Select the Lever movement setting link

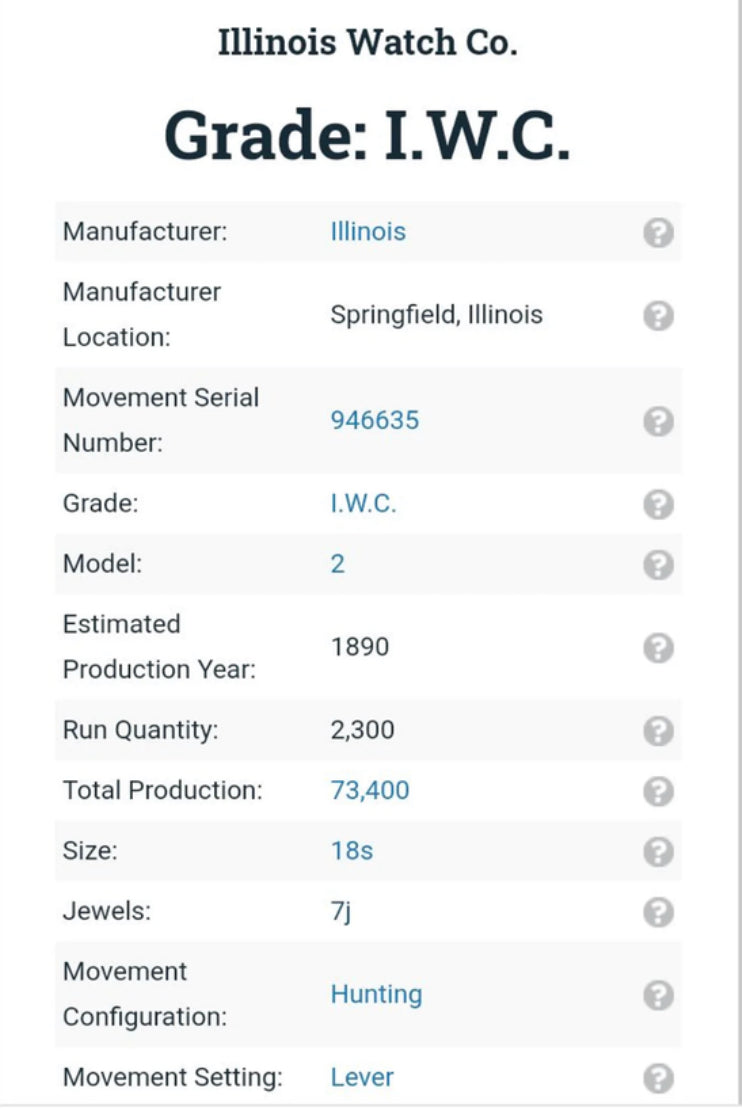click(362, 1078)
